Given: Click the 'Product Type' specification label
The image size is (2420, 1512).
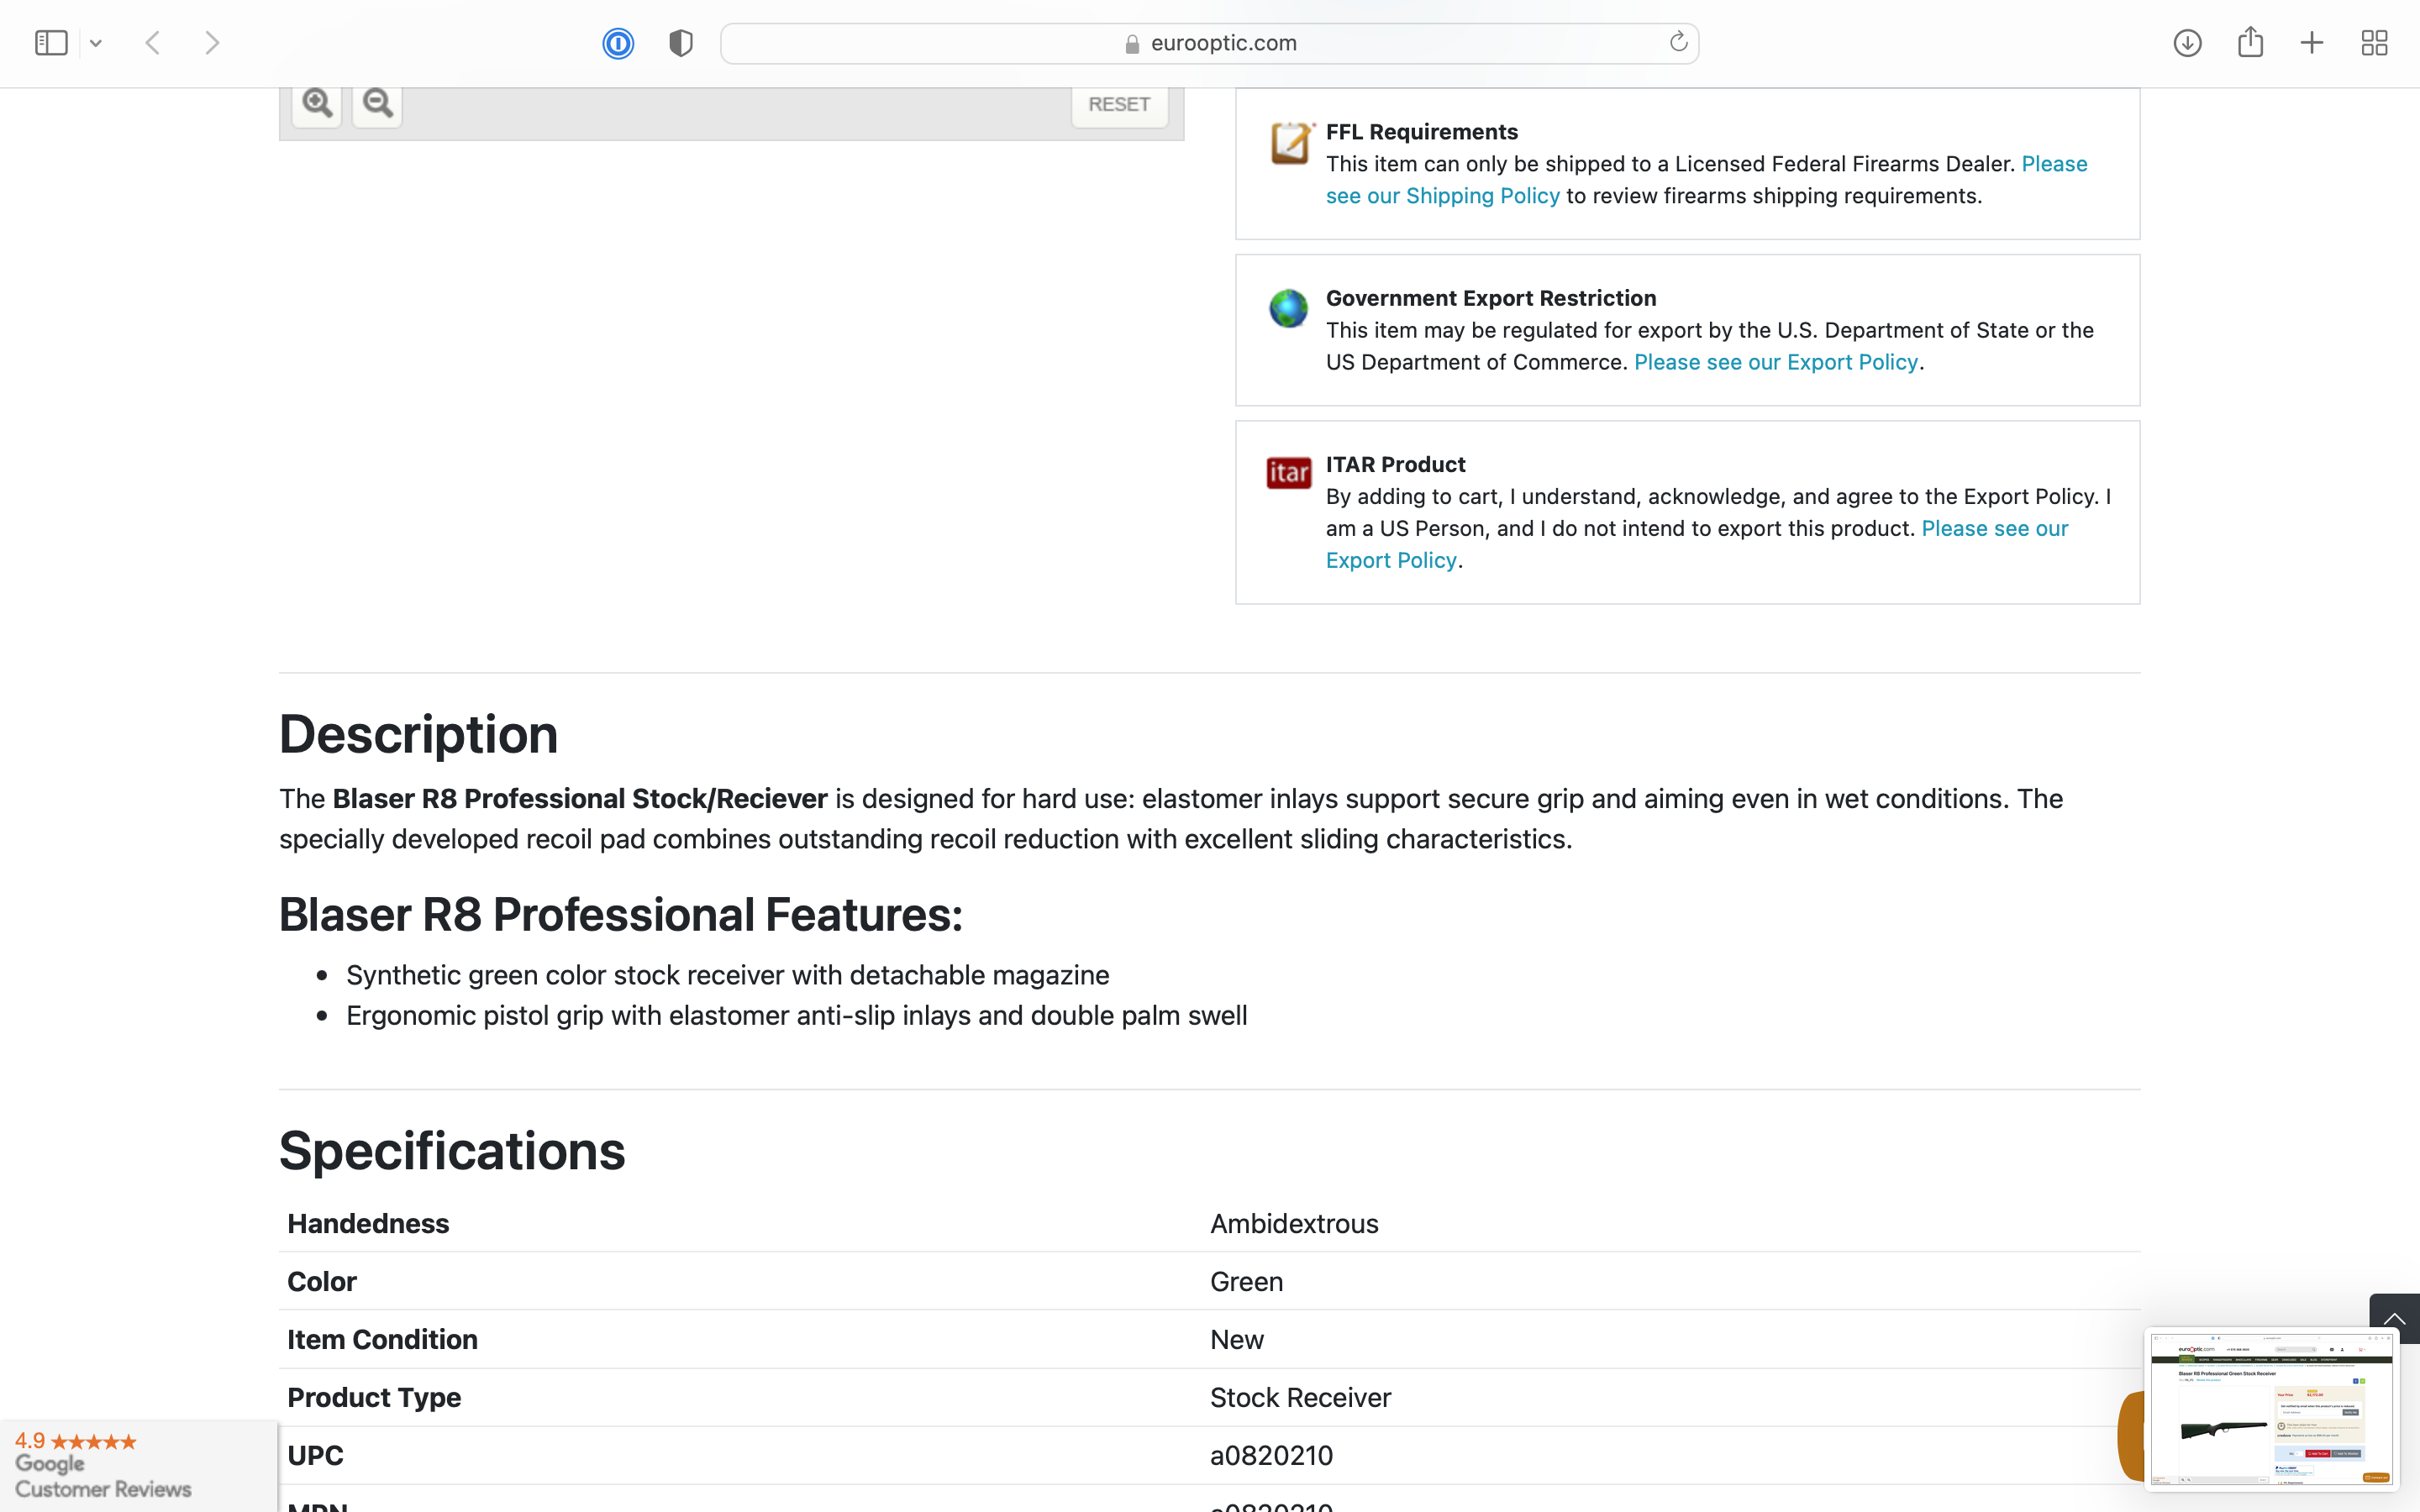Looking at the screenshot, I should point(374,1397).
